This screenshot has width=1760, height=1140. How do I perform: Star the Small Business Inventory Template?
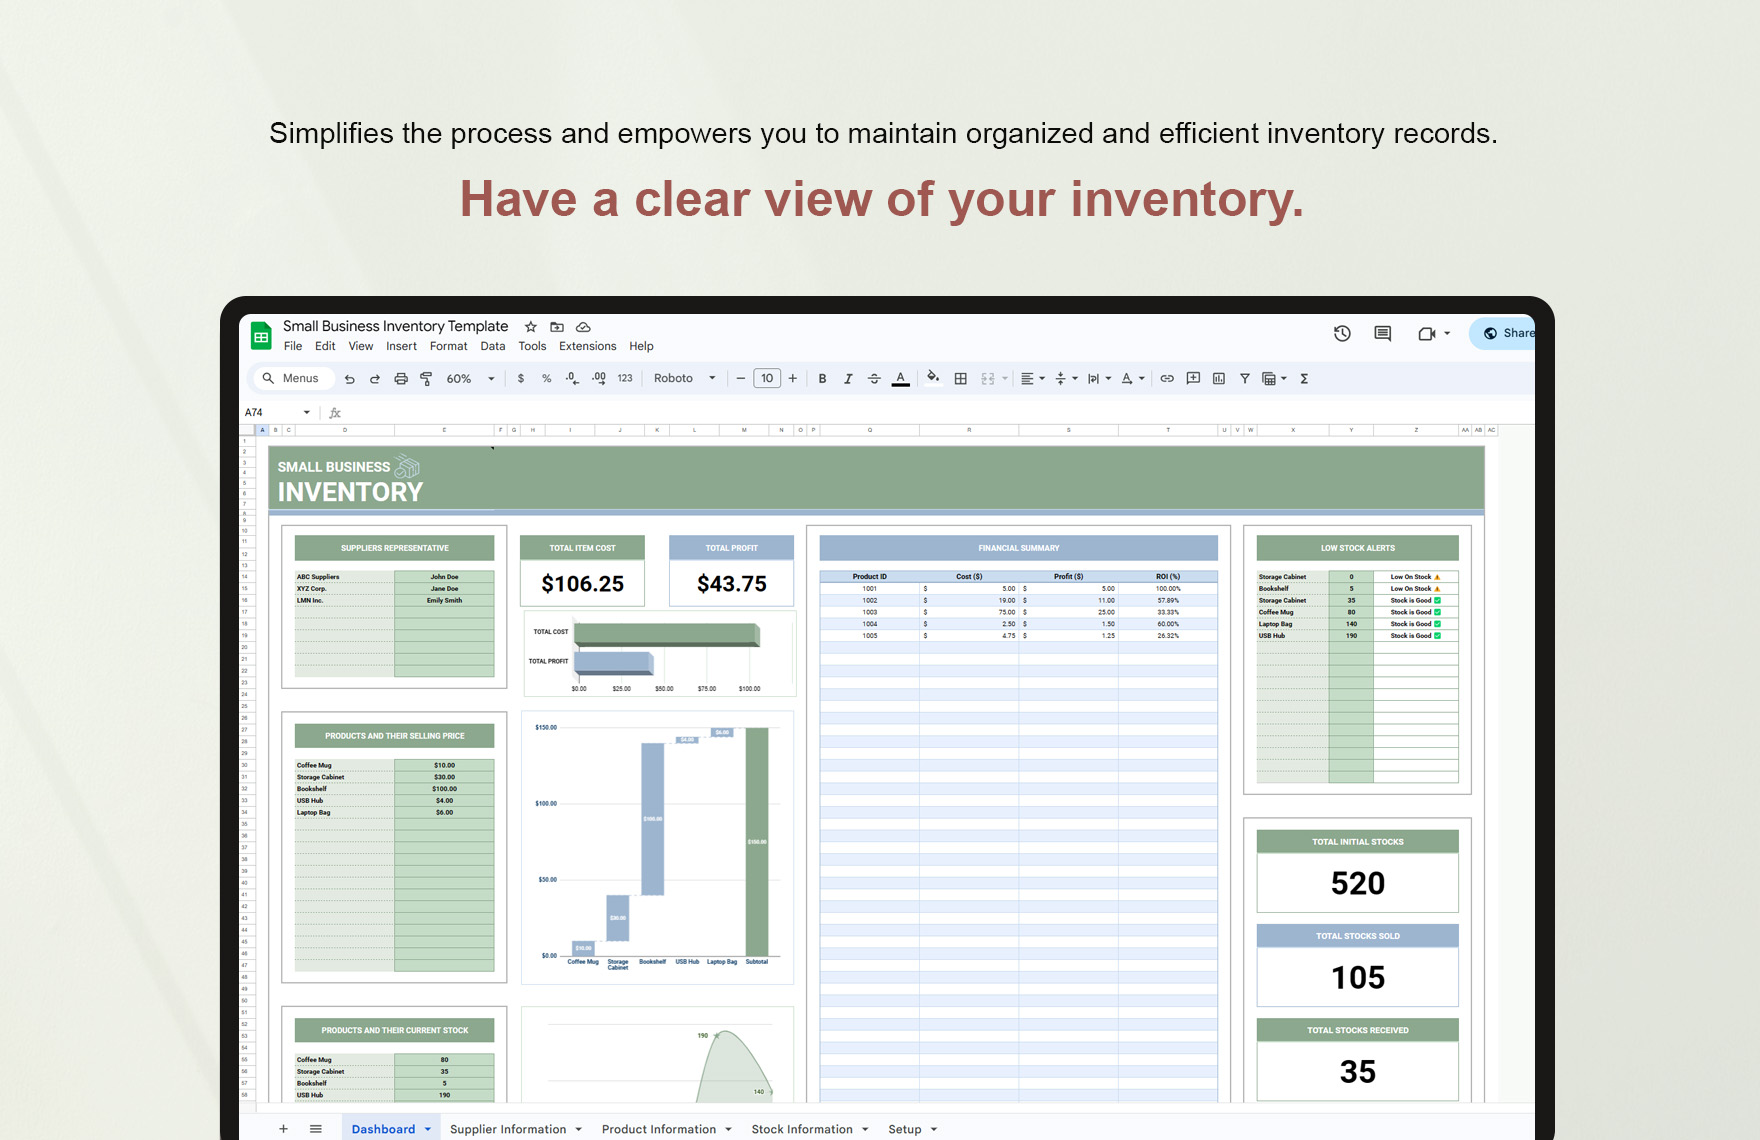point(531,326)
